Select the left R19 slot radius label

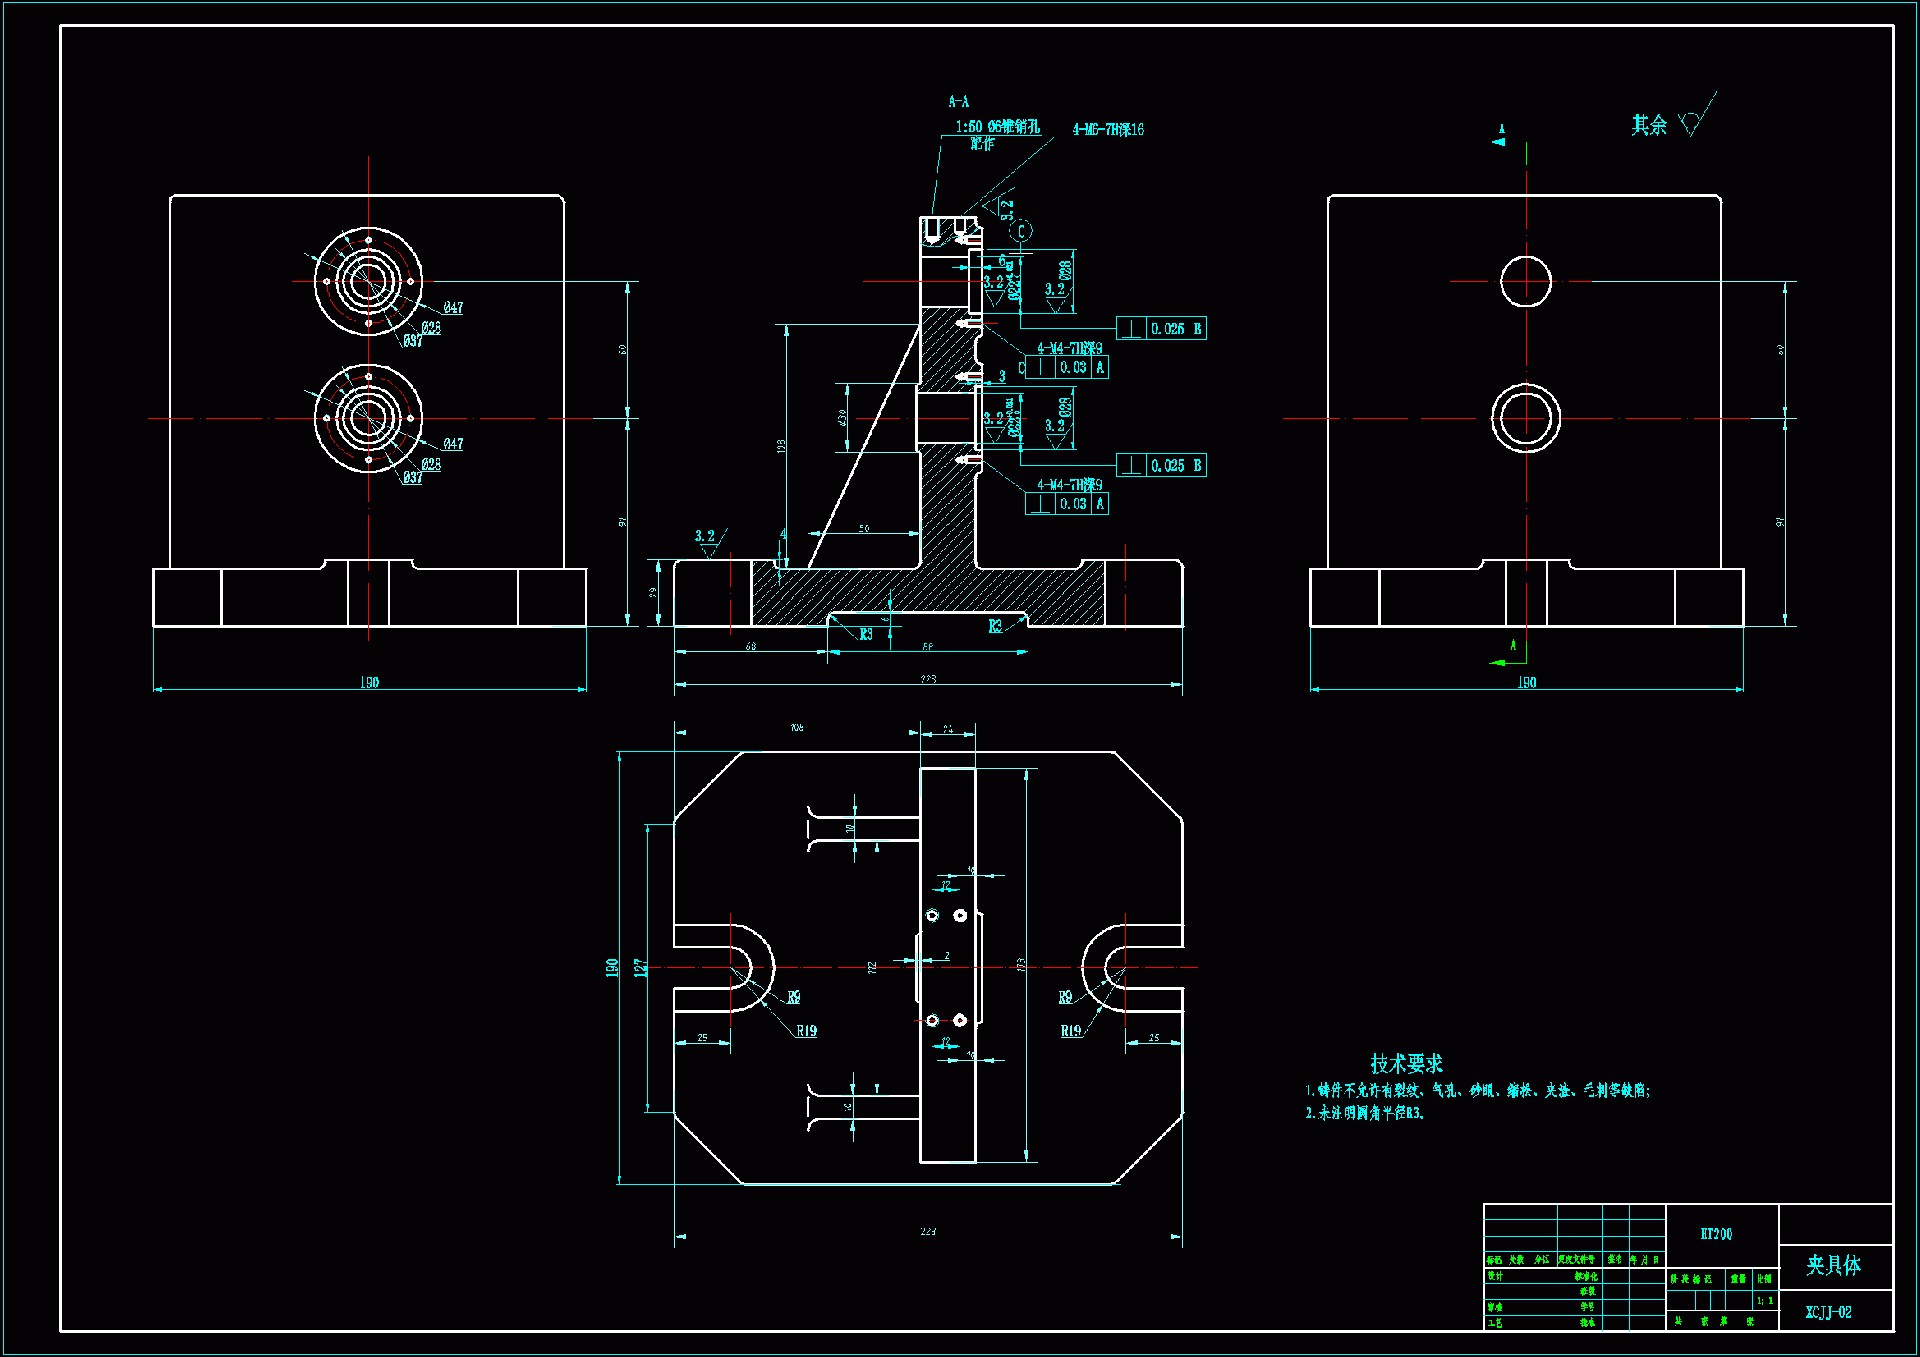pos(806,1031)
